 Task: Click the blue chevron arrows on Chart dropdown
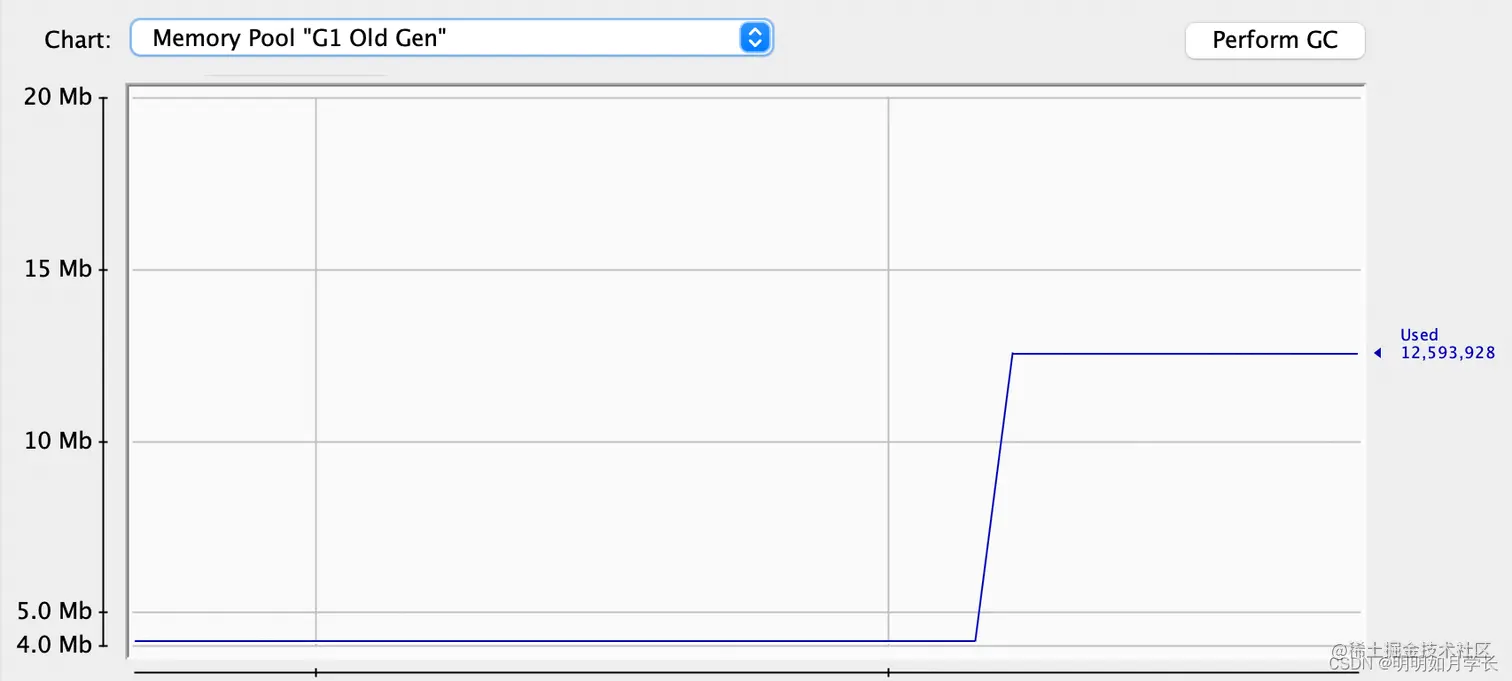point(755,38)
